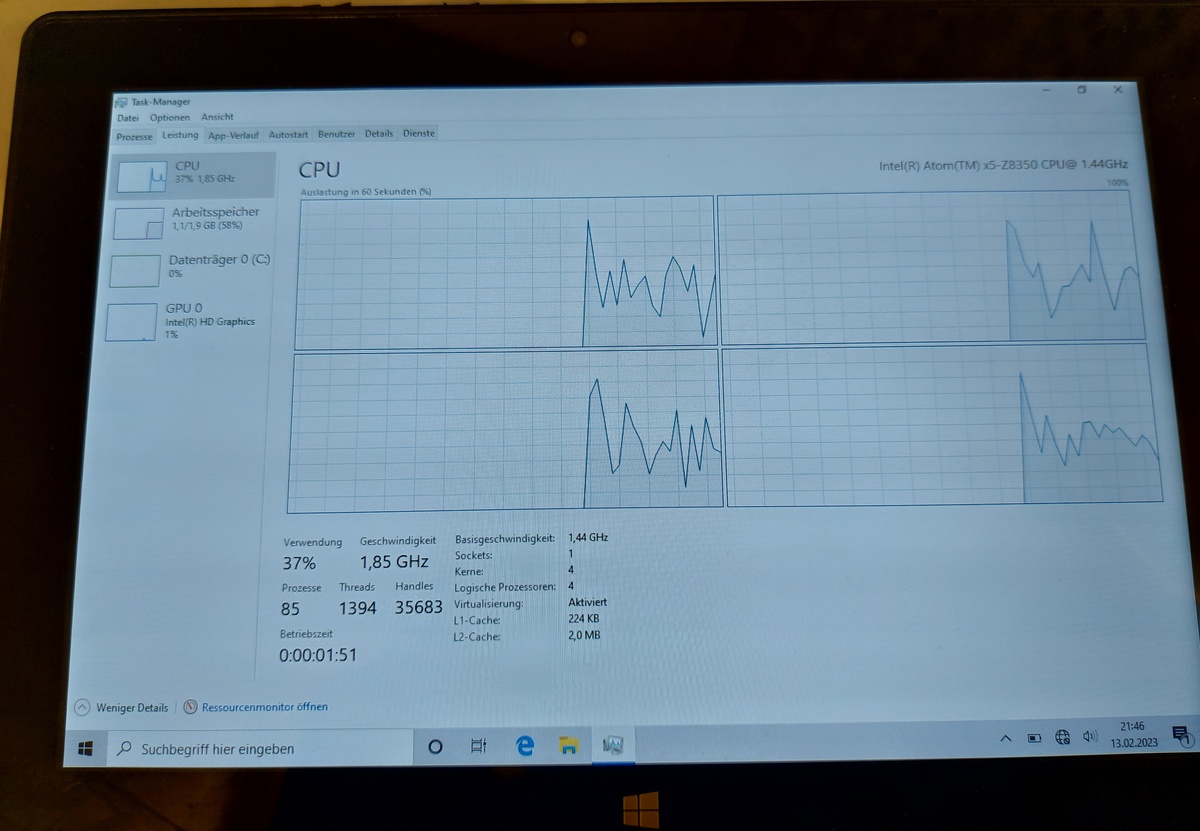The image size is (1200, 831).
Task: Click the Handles count 35683
Action: pyautogui.click(x=419, y=607)
